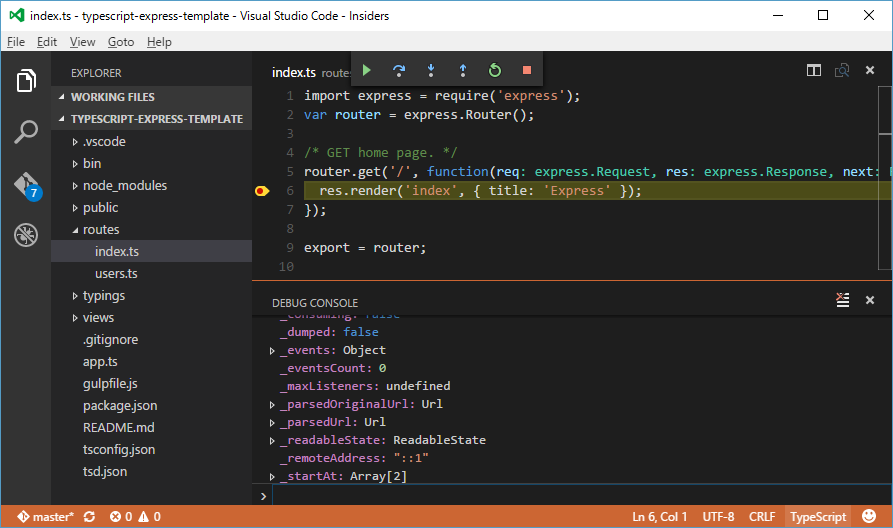Click the debug console input field
The width and height of the screenshot is (893, 528).
pos(582,496)
